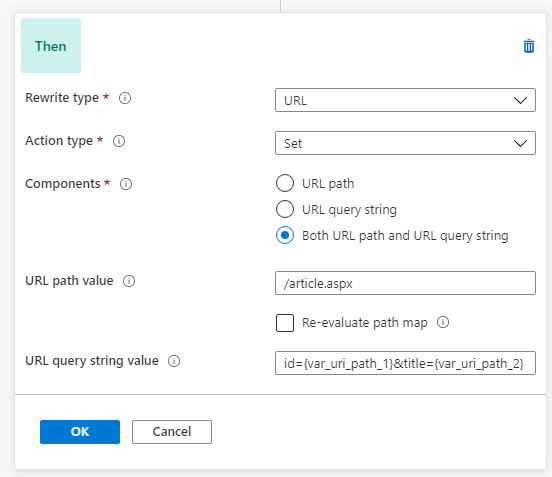Show info for URL query string value
Image resolution: width=552 pixels, height=477 pixels.
[174, 361]
